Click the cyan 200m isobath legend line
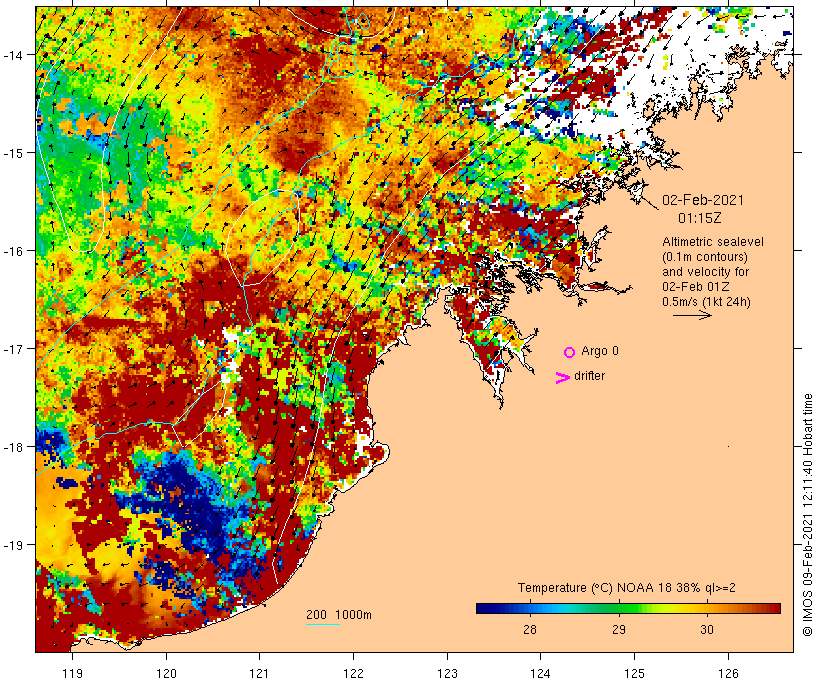 tap(323, 624)
